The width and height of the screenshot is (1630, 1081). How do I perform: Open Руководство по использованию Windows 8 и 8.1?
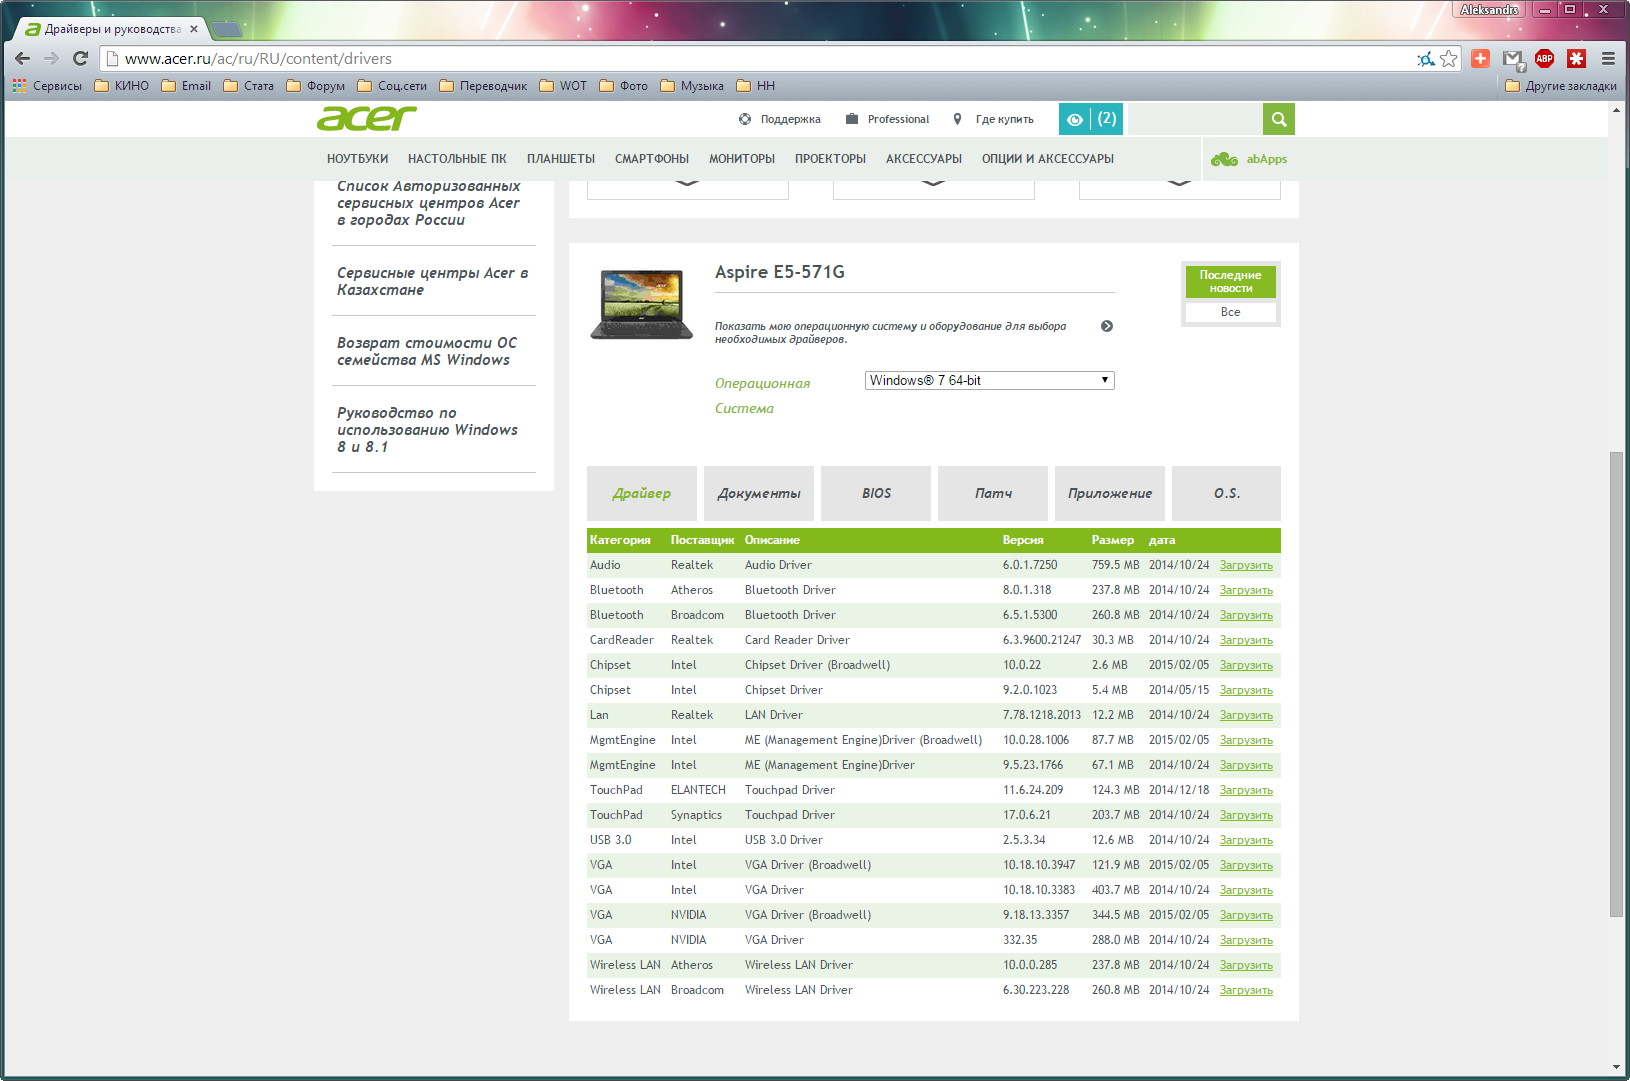(427, 430)
